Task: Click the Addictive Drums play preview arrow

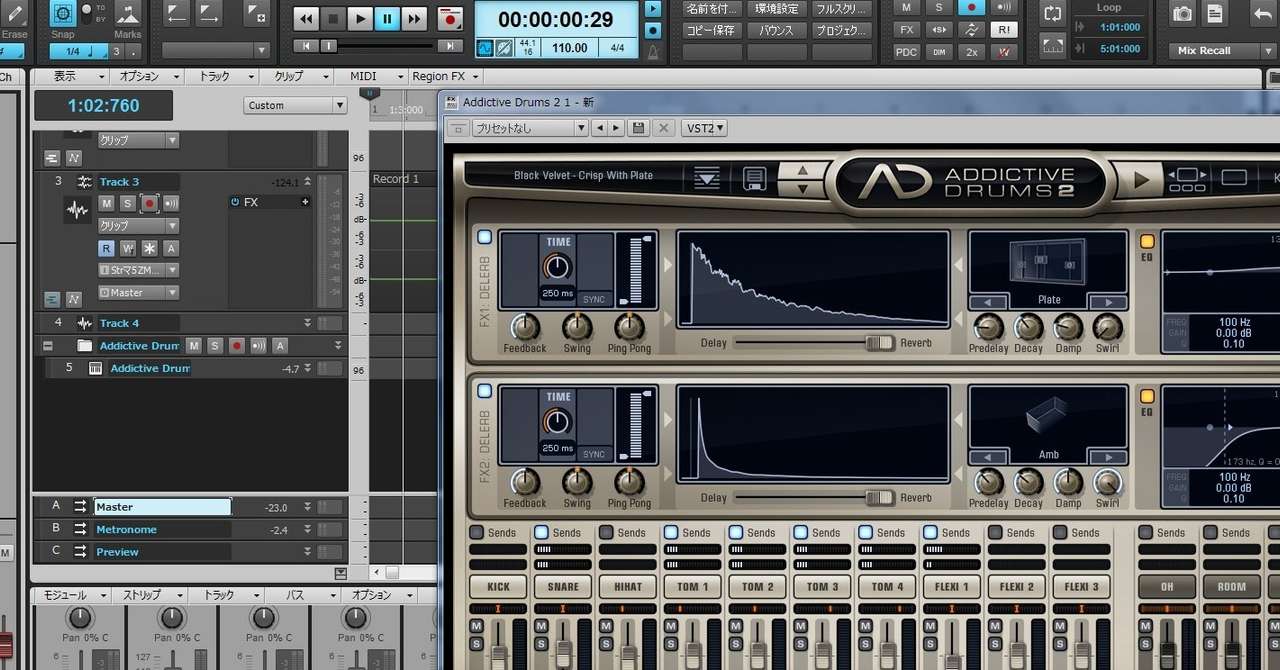Action: click(1141, 180)
